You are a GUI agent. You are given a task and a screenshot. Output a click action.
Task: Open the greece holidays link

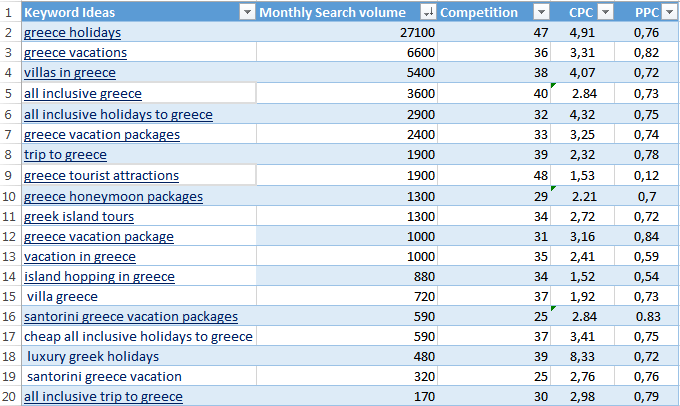[x=86, y=33]
